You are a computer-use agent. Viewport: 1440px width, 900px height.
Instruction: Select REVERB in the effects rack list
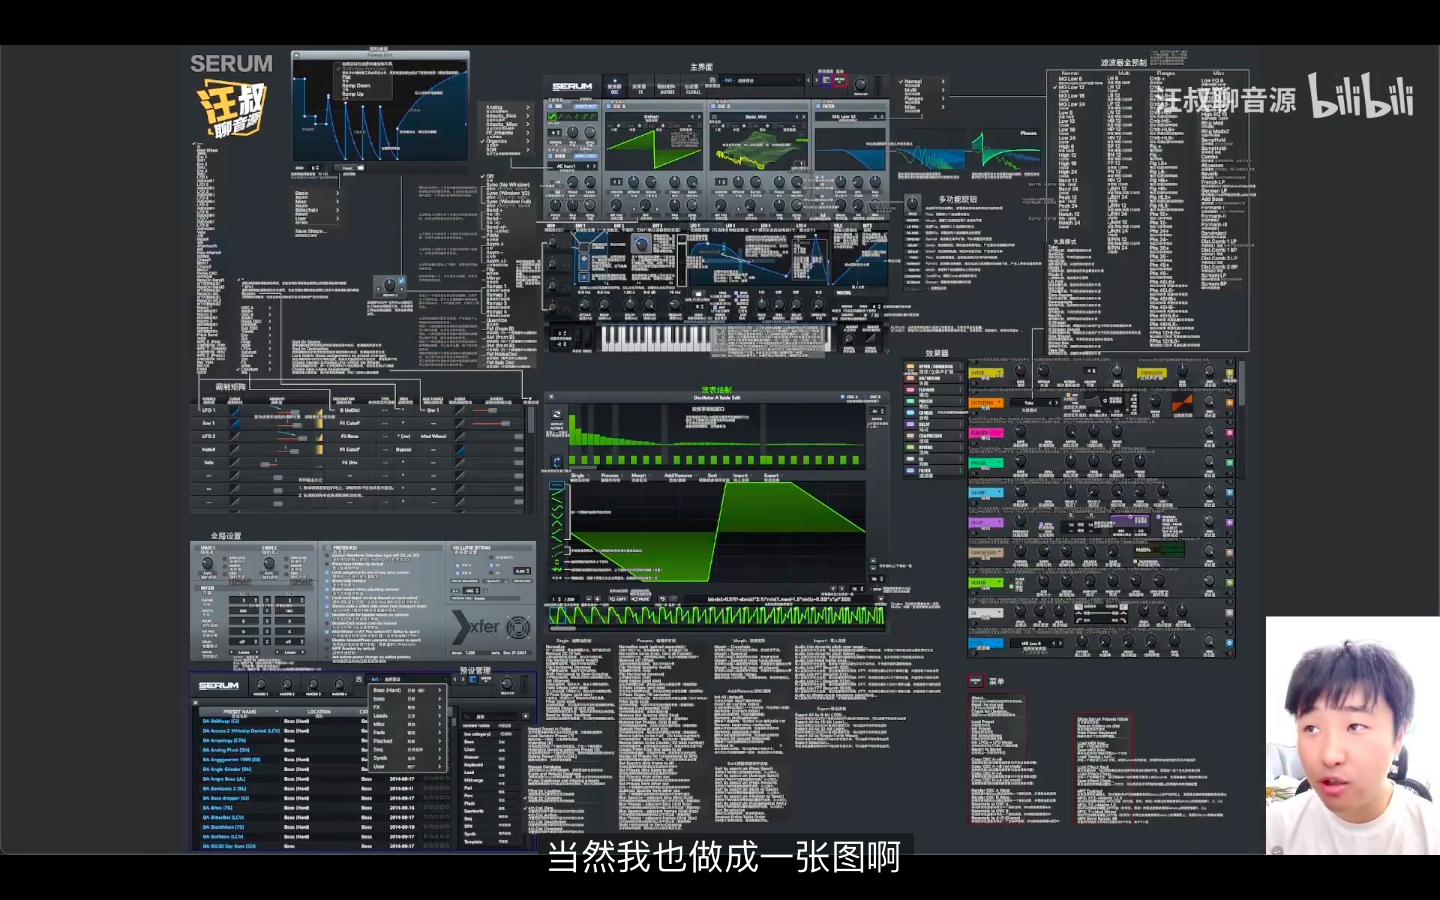click(x=934, y=447)
